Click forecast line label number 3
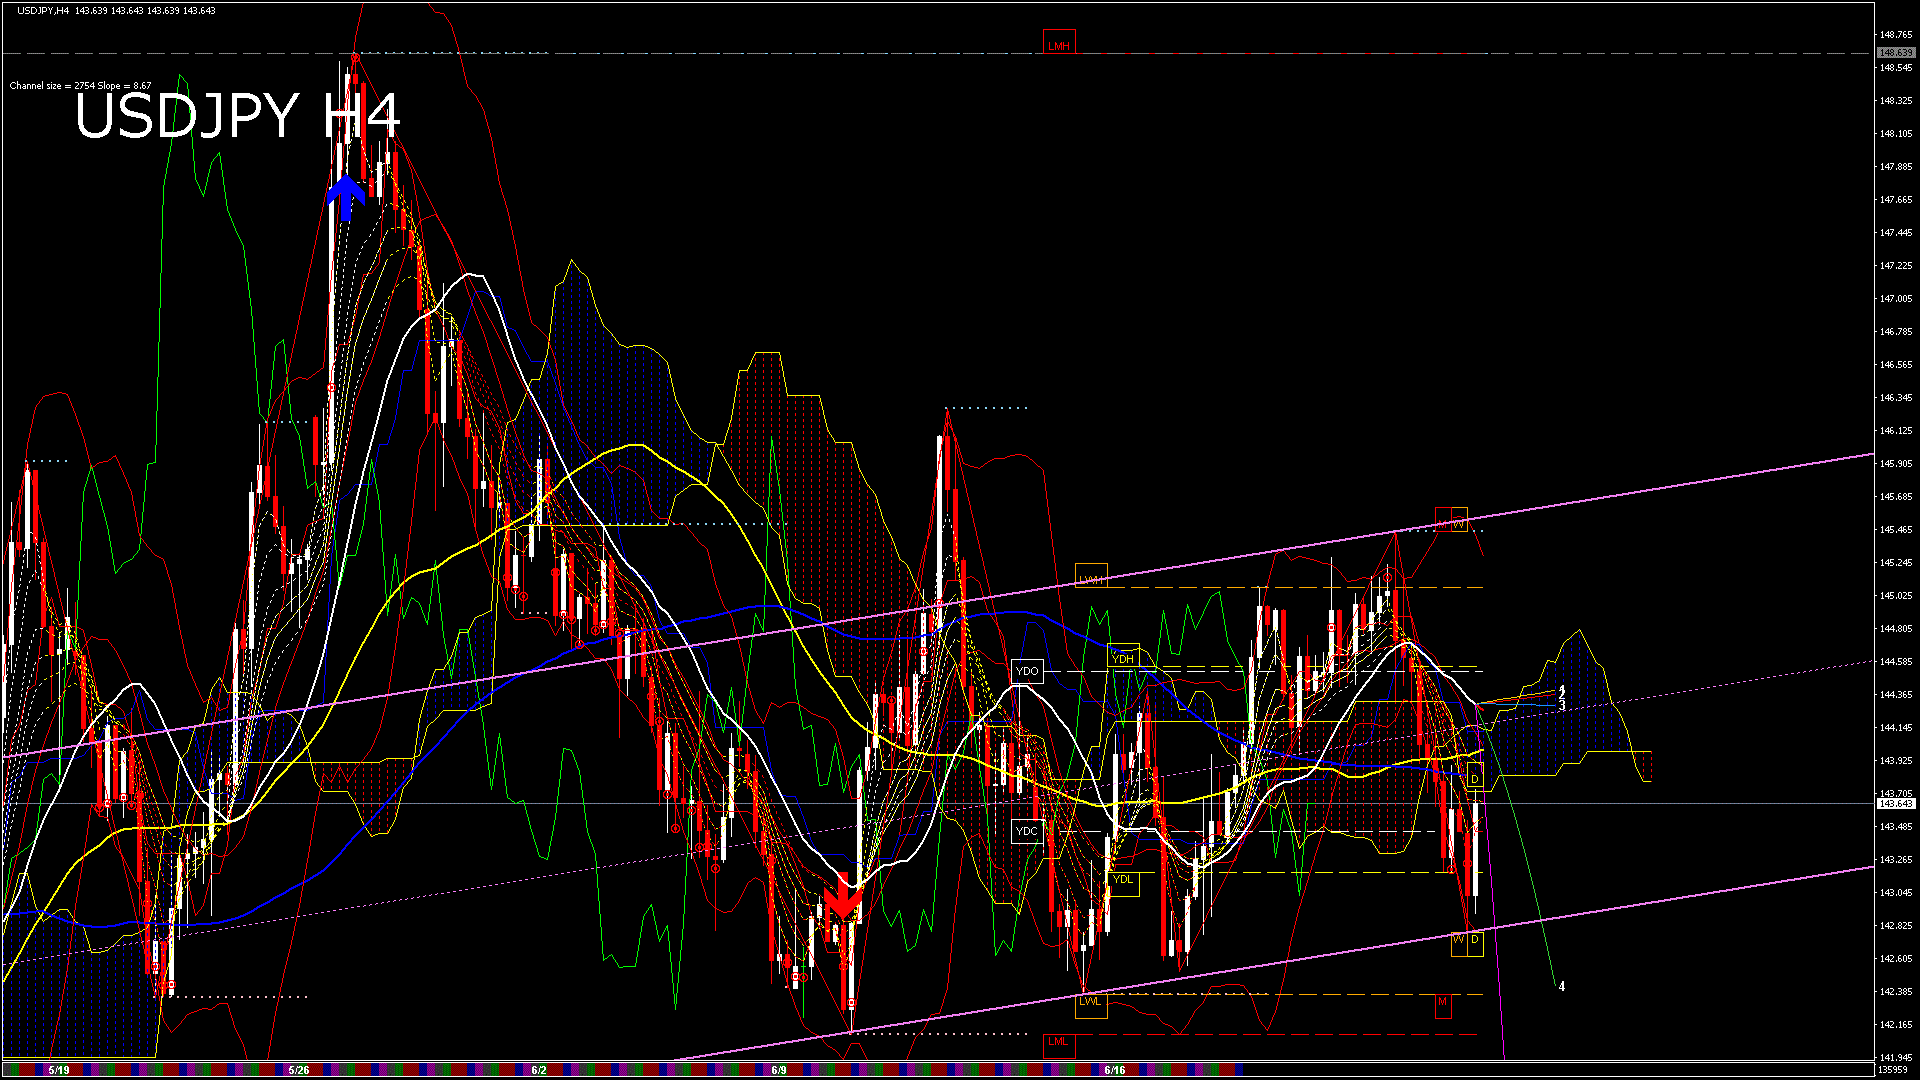 click(x=1562, y=706)
